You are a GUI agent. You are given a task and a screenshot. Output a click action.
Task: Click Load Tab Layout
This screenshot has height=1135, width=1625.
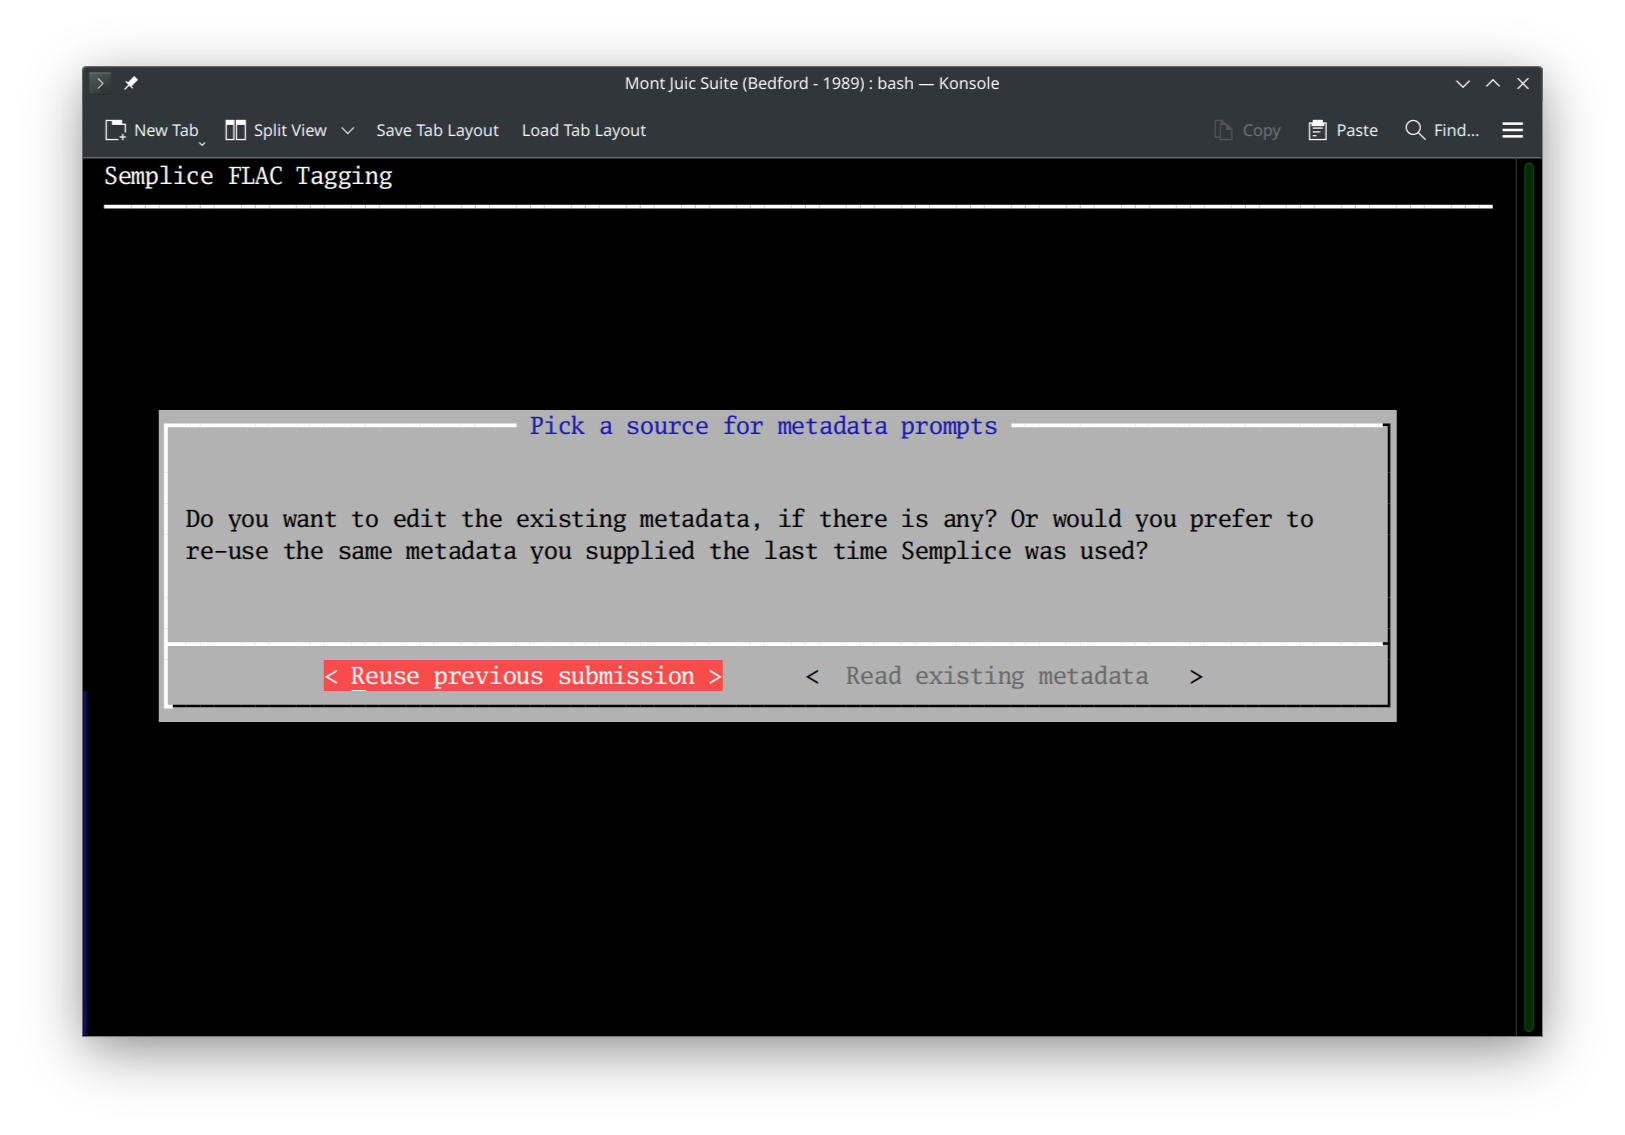tap(583, 130)
